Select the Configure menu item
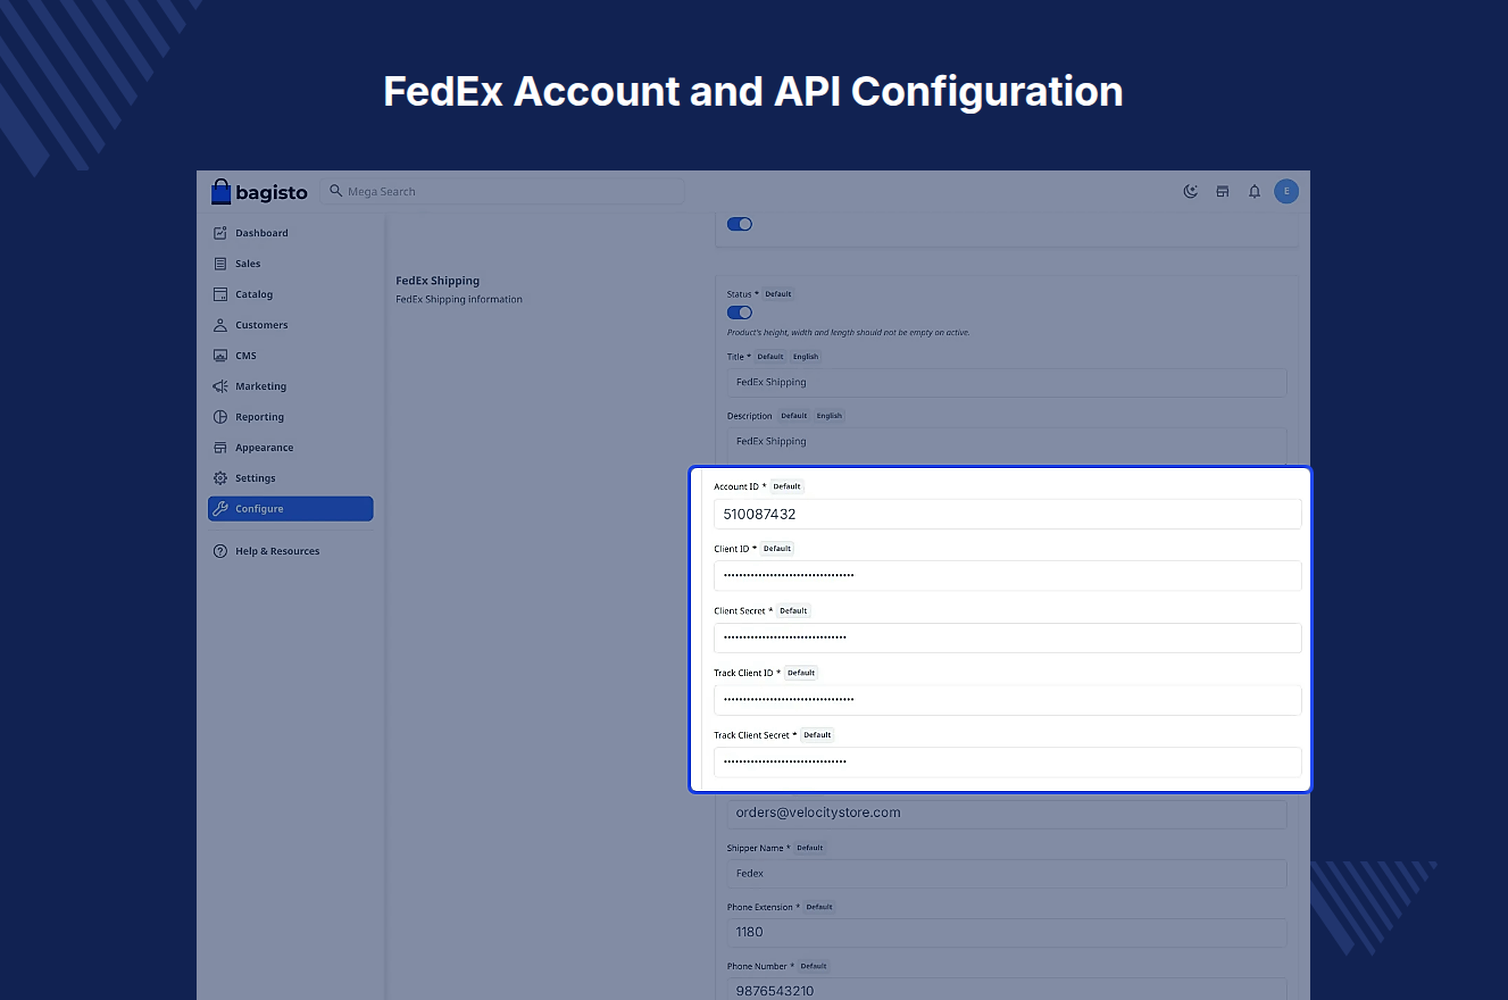 290,509
